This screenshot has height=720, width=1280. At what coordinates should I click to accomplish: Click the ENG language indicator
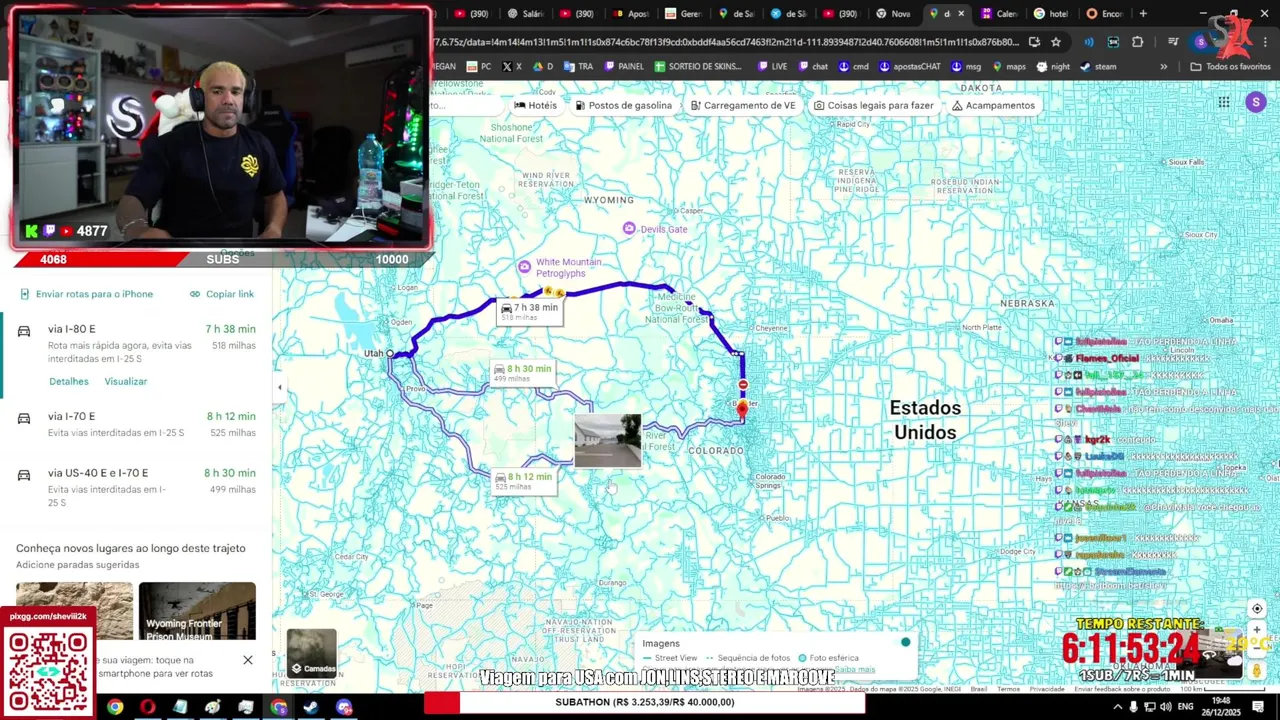1185,707
